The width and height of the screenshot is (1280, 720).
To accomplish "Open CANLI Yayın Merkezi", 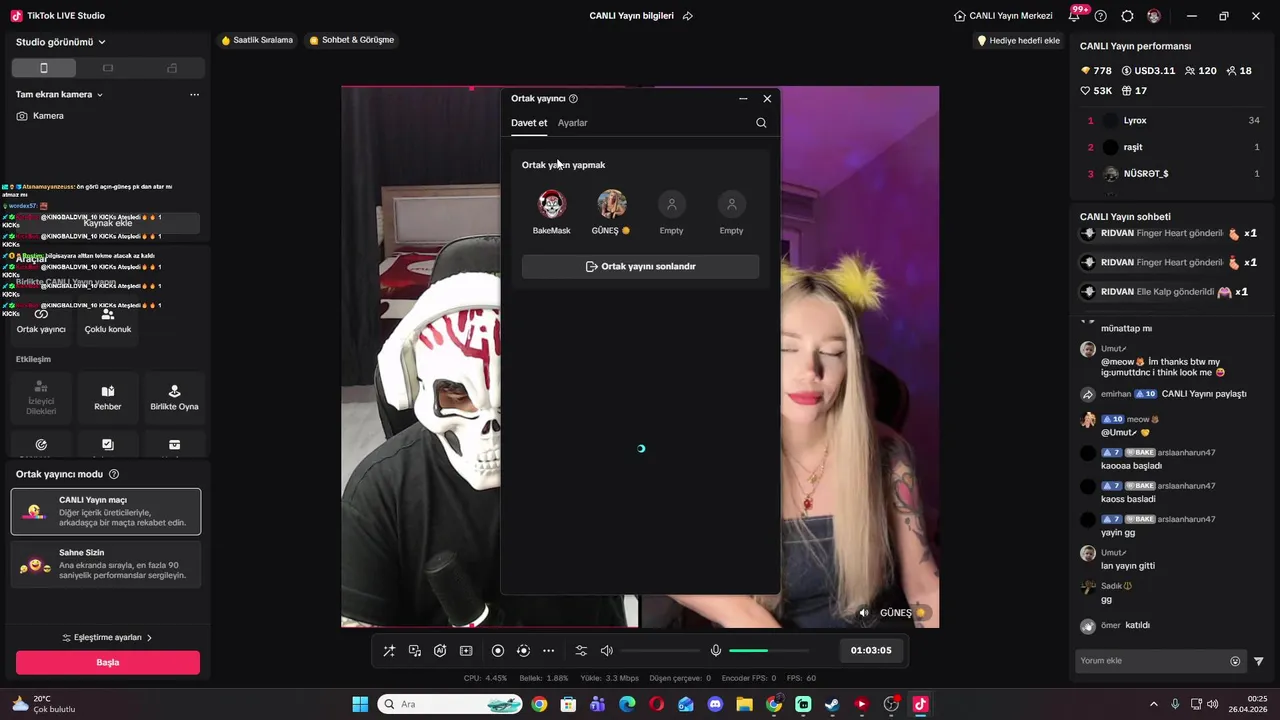I will 1003,16.
